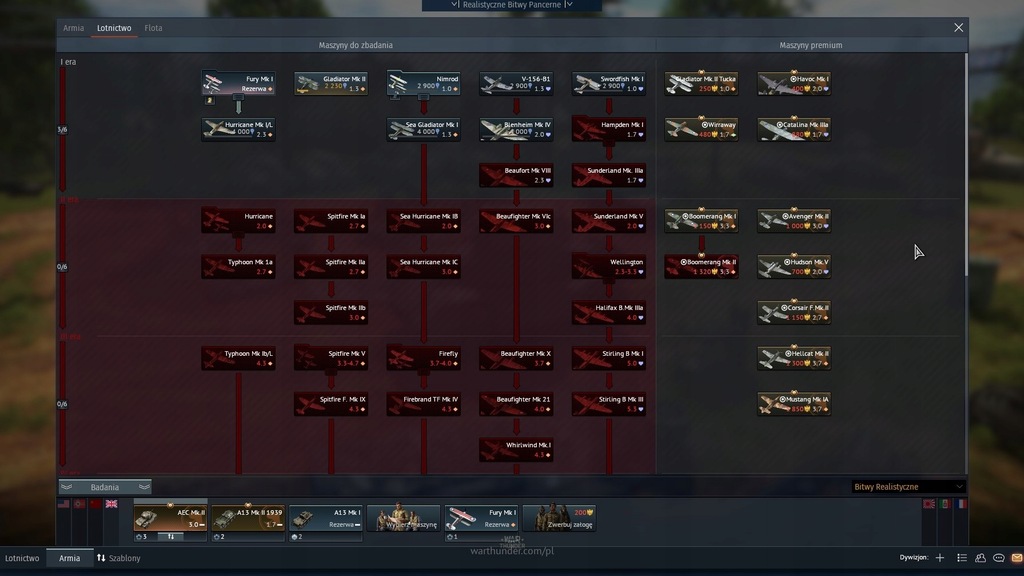
Task: Close the research tree window
Action: pos(958,27)
